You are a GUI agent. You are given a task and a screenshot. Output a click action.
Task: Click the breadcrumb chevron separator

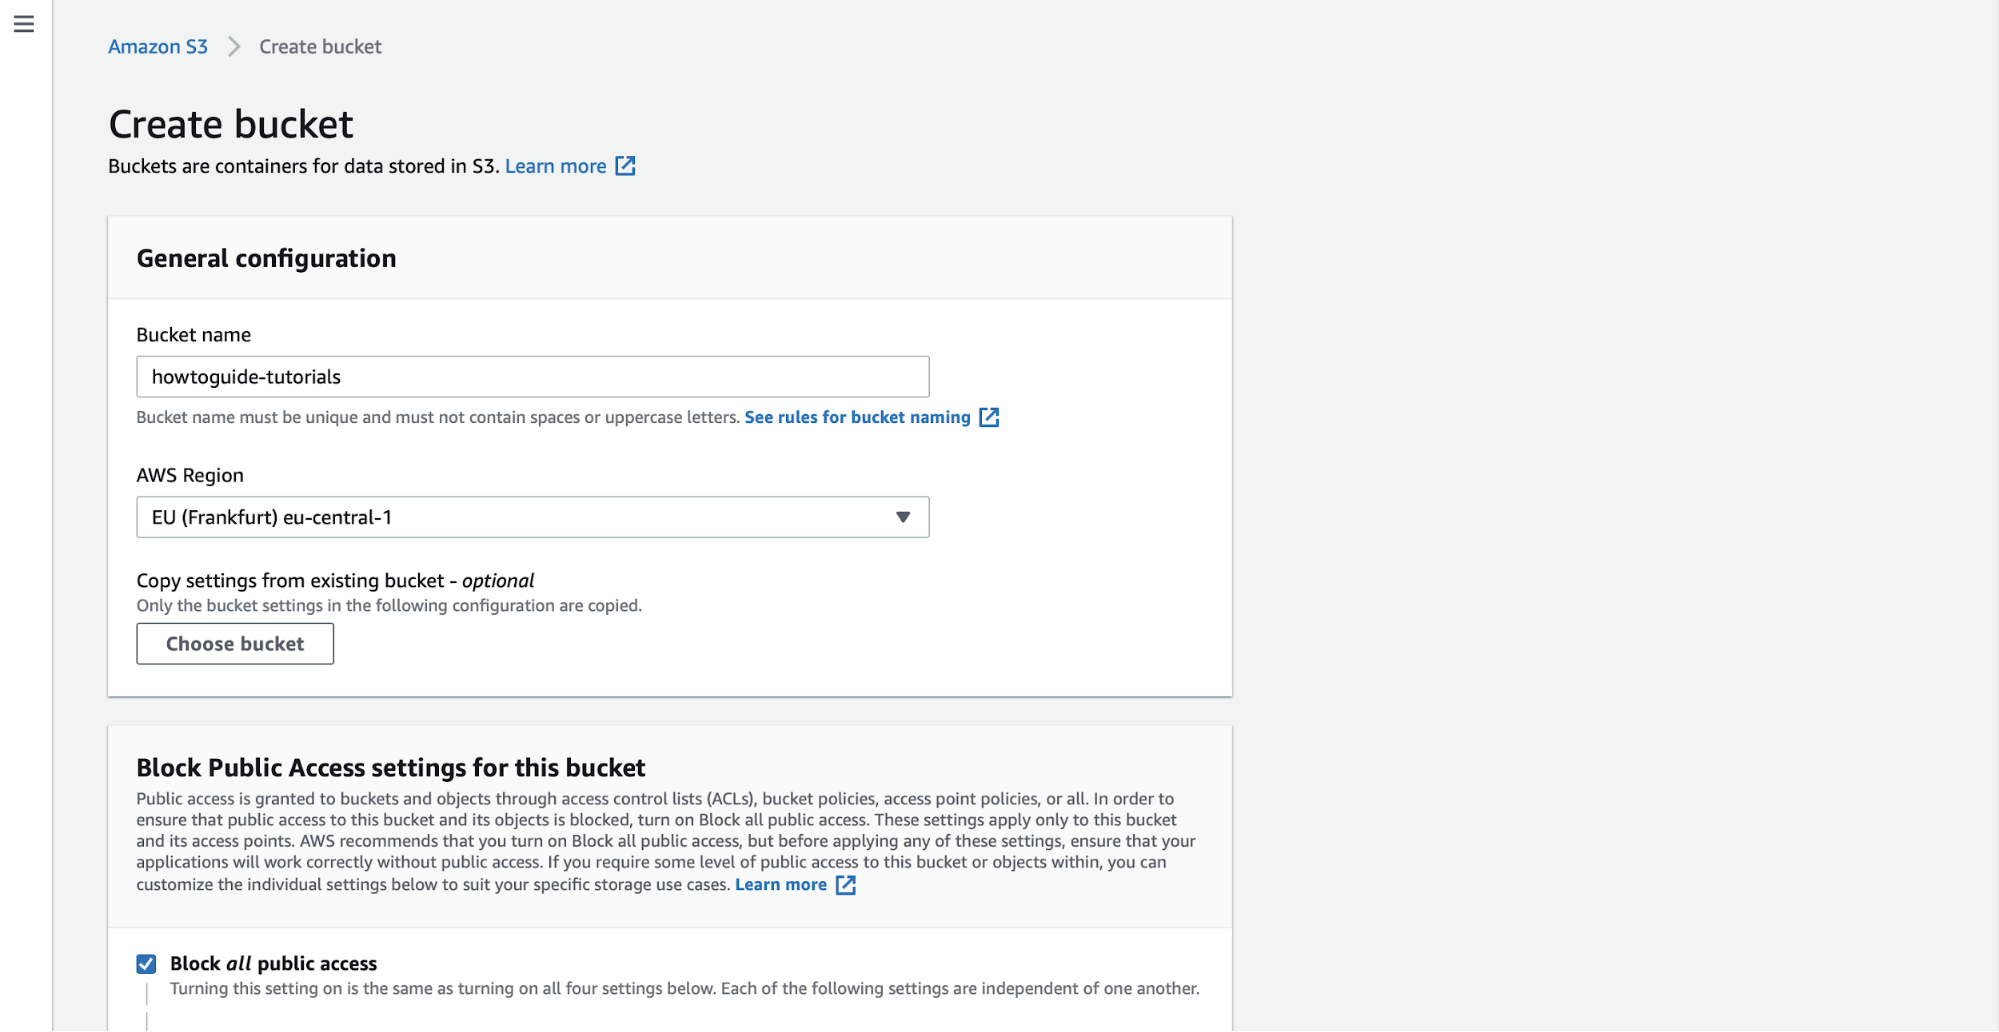coord(234,47)
